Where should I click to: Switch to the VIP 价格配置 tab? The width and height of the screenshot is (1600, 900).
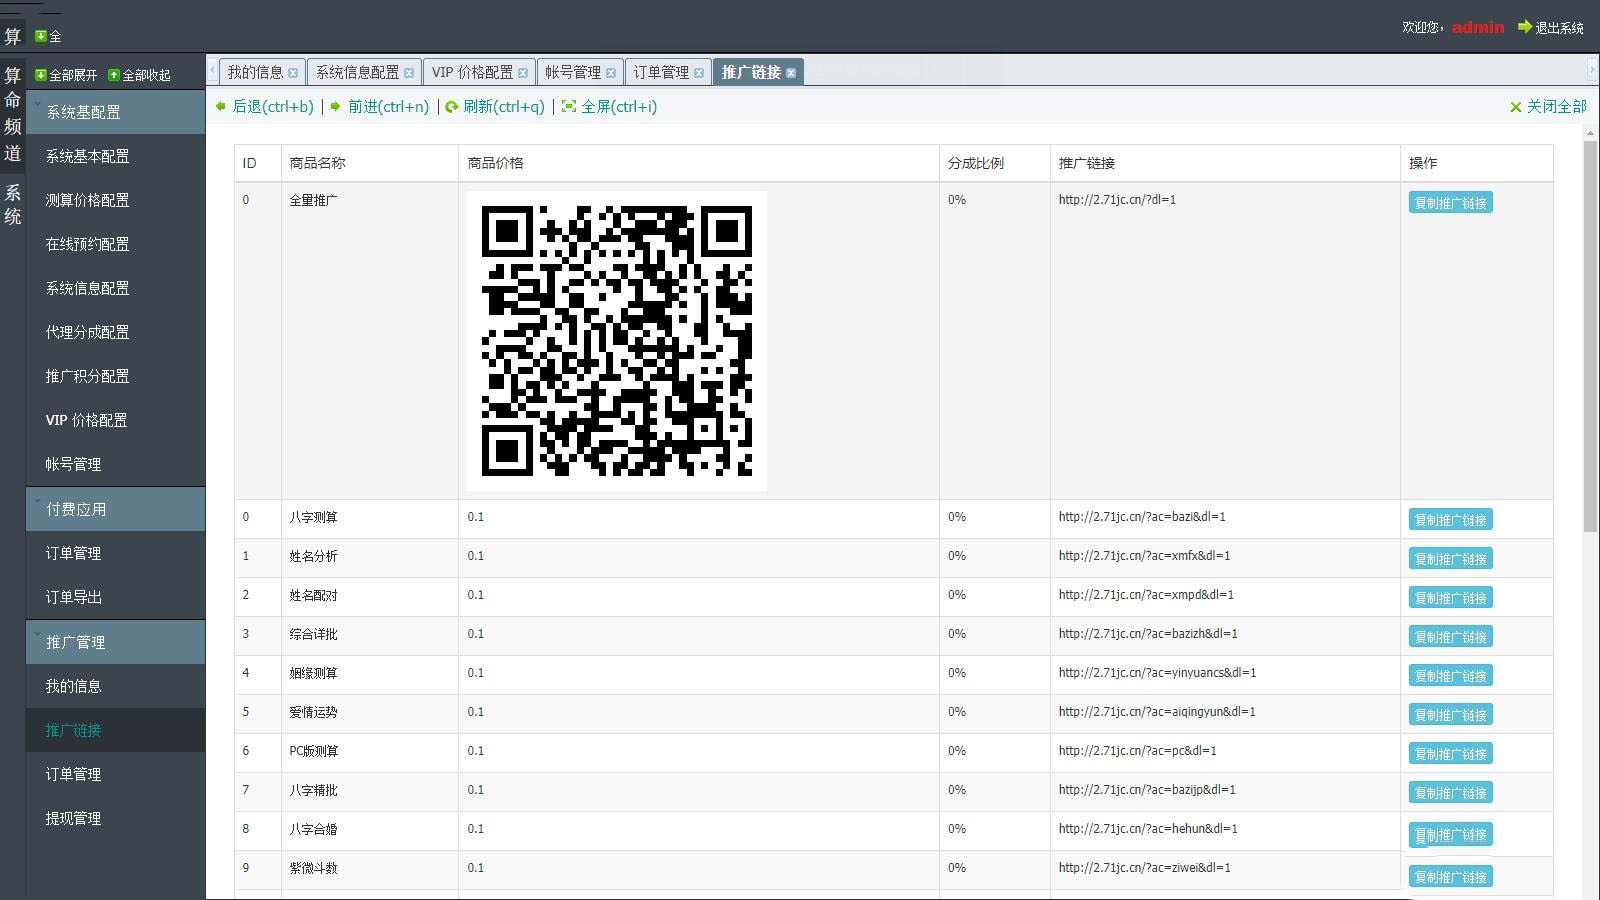click(471, 72)
